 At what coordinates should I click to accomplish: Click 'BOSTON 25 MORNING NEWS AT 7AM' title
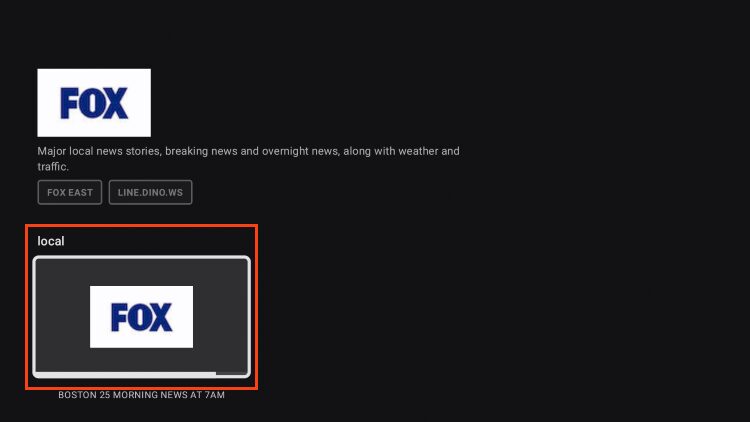142,395
